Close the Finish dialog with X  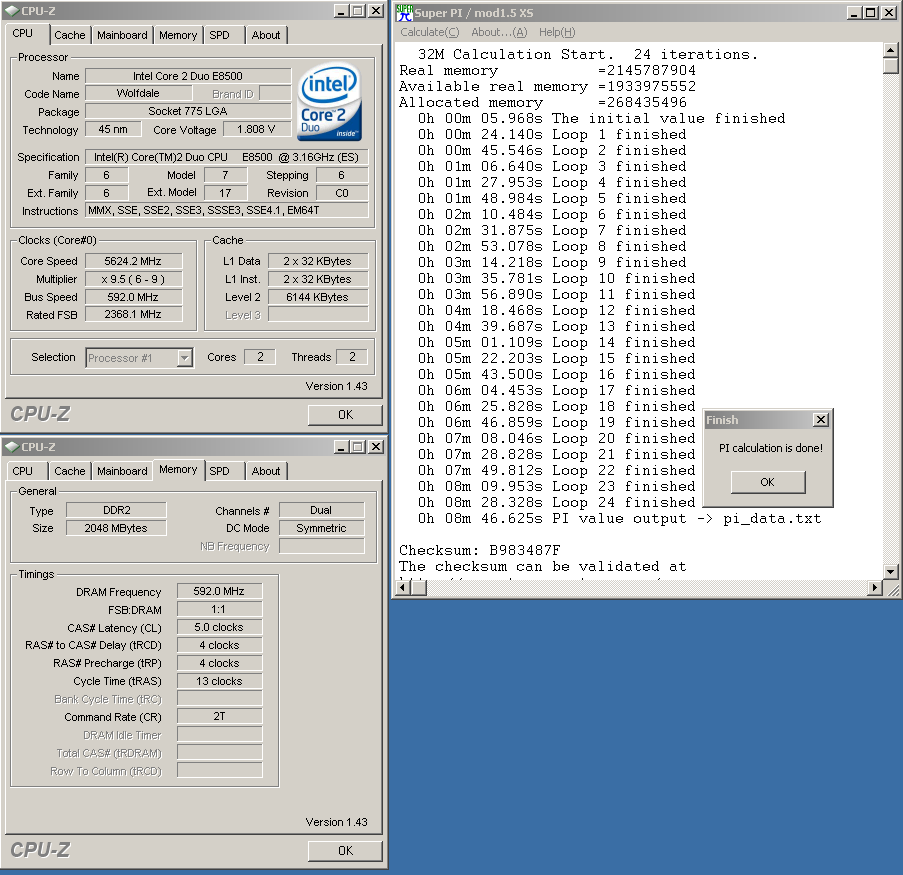tap(821, 420)
